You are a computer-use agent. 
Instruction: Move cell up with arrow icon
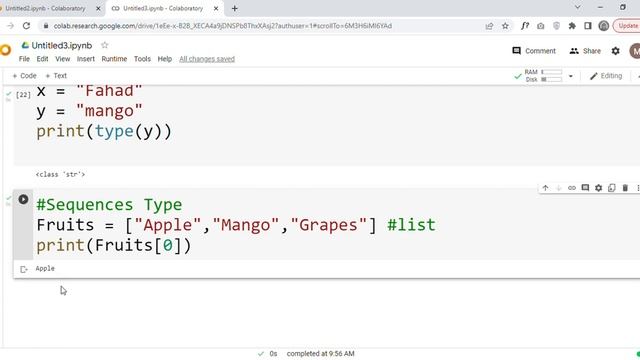tap(545, 188)
